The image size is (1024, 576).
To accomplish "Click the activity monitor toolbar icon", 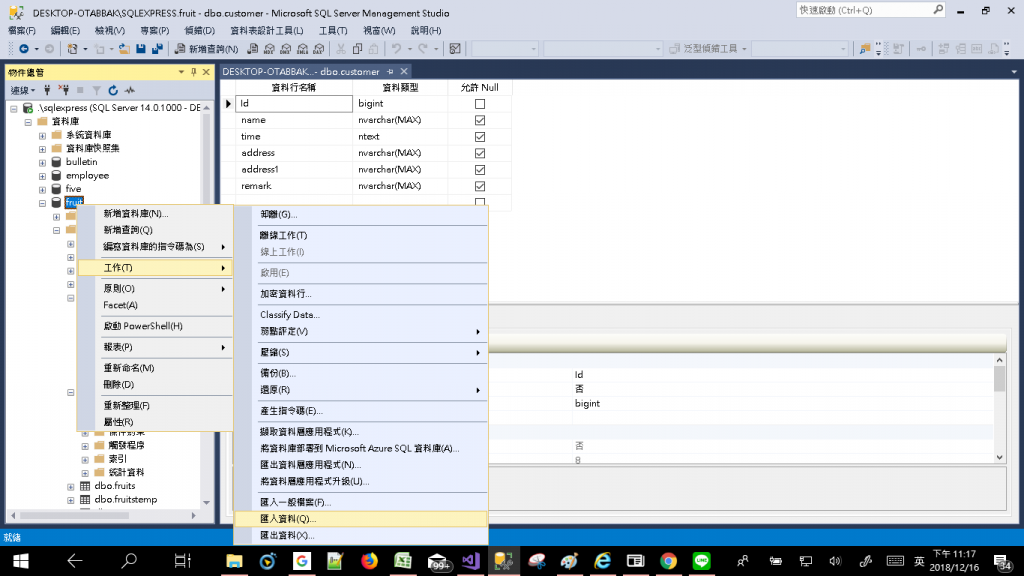I will (x=455, y=49).
